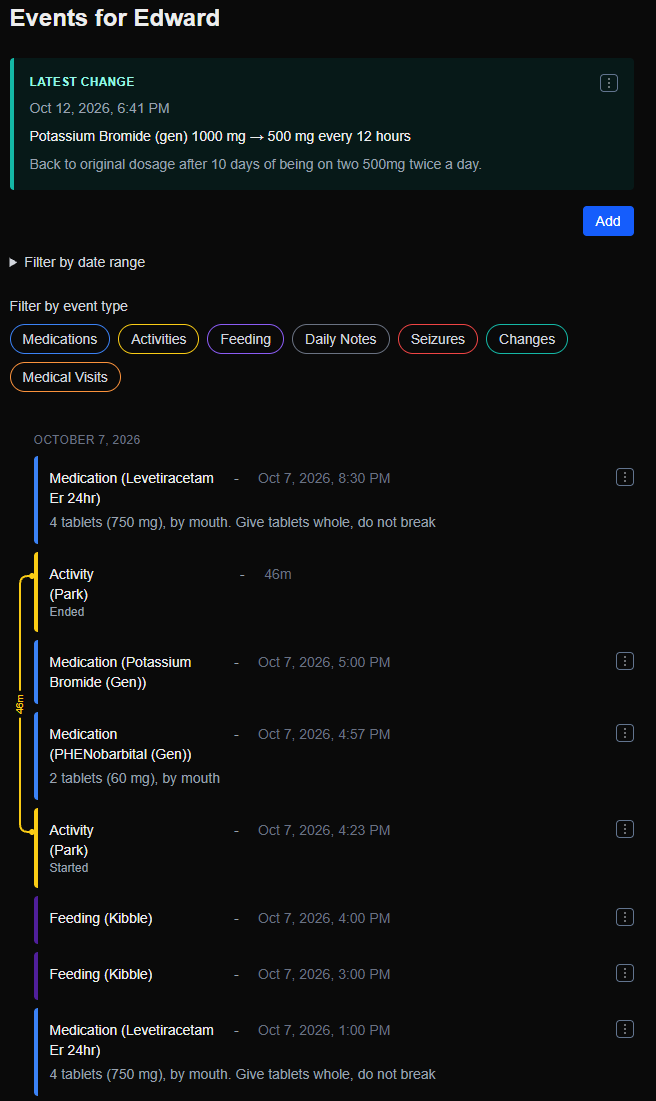The height and width of the screenshot is (1101, 656).
Task: Click the Oct 12, 2026, 6:41 PM timestamp
Action: (100, 108)
